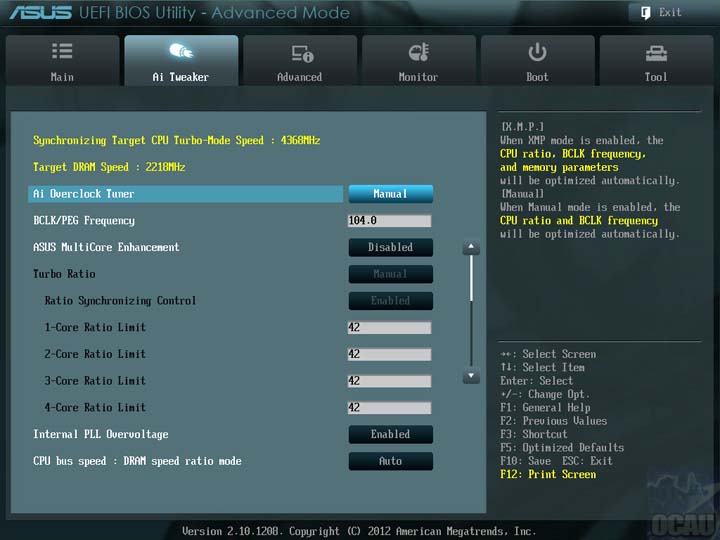Switch to the Main tab
The image size is (720, 540).
pos(62,60)
